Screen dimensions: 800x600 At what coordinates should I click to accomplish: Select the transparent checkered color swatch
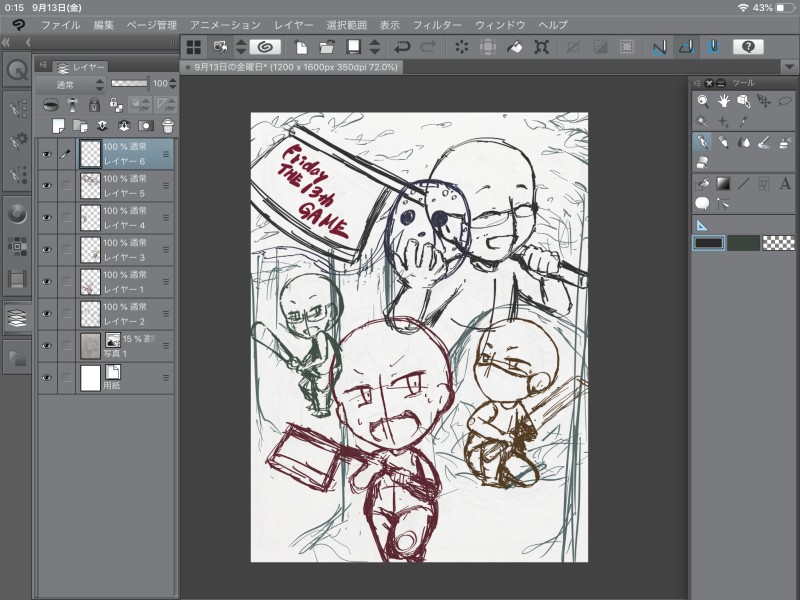778,243
